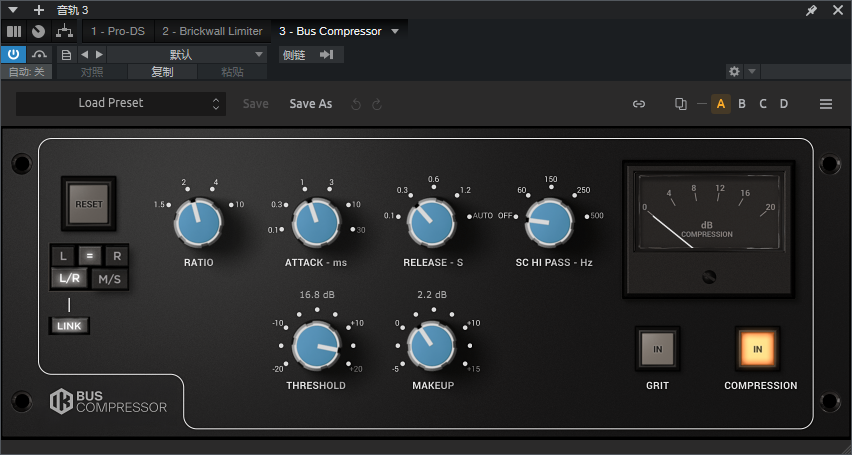Switch to M/S processing mode

(x=109, y=279)
